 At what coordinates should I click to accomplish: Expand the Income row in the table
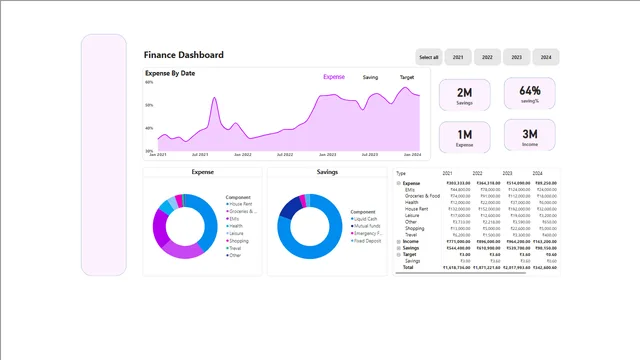[x=399, y=242]
